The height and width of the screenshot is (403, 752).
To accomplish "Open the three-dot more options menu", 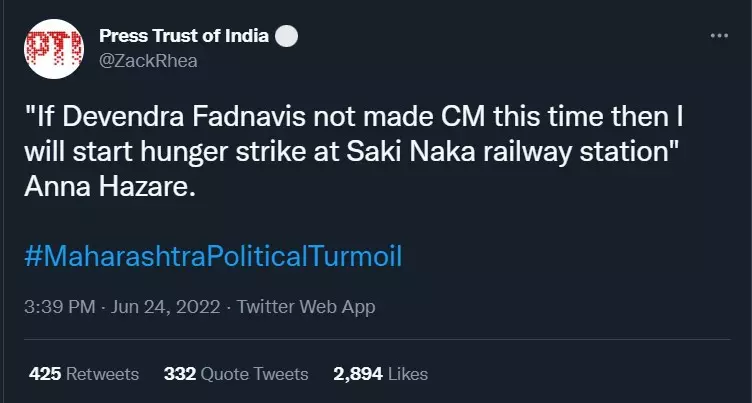I will [719, 36].
